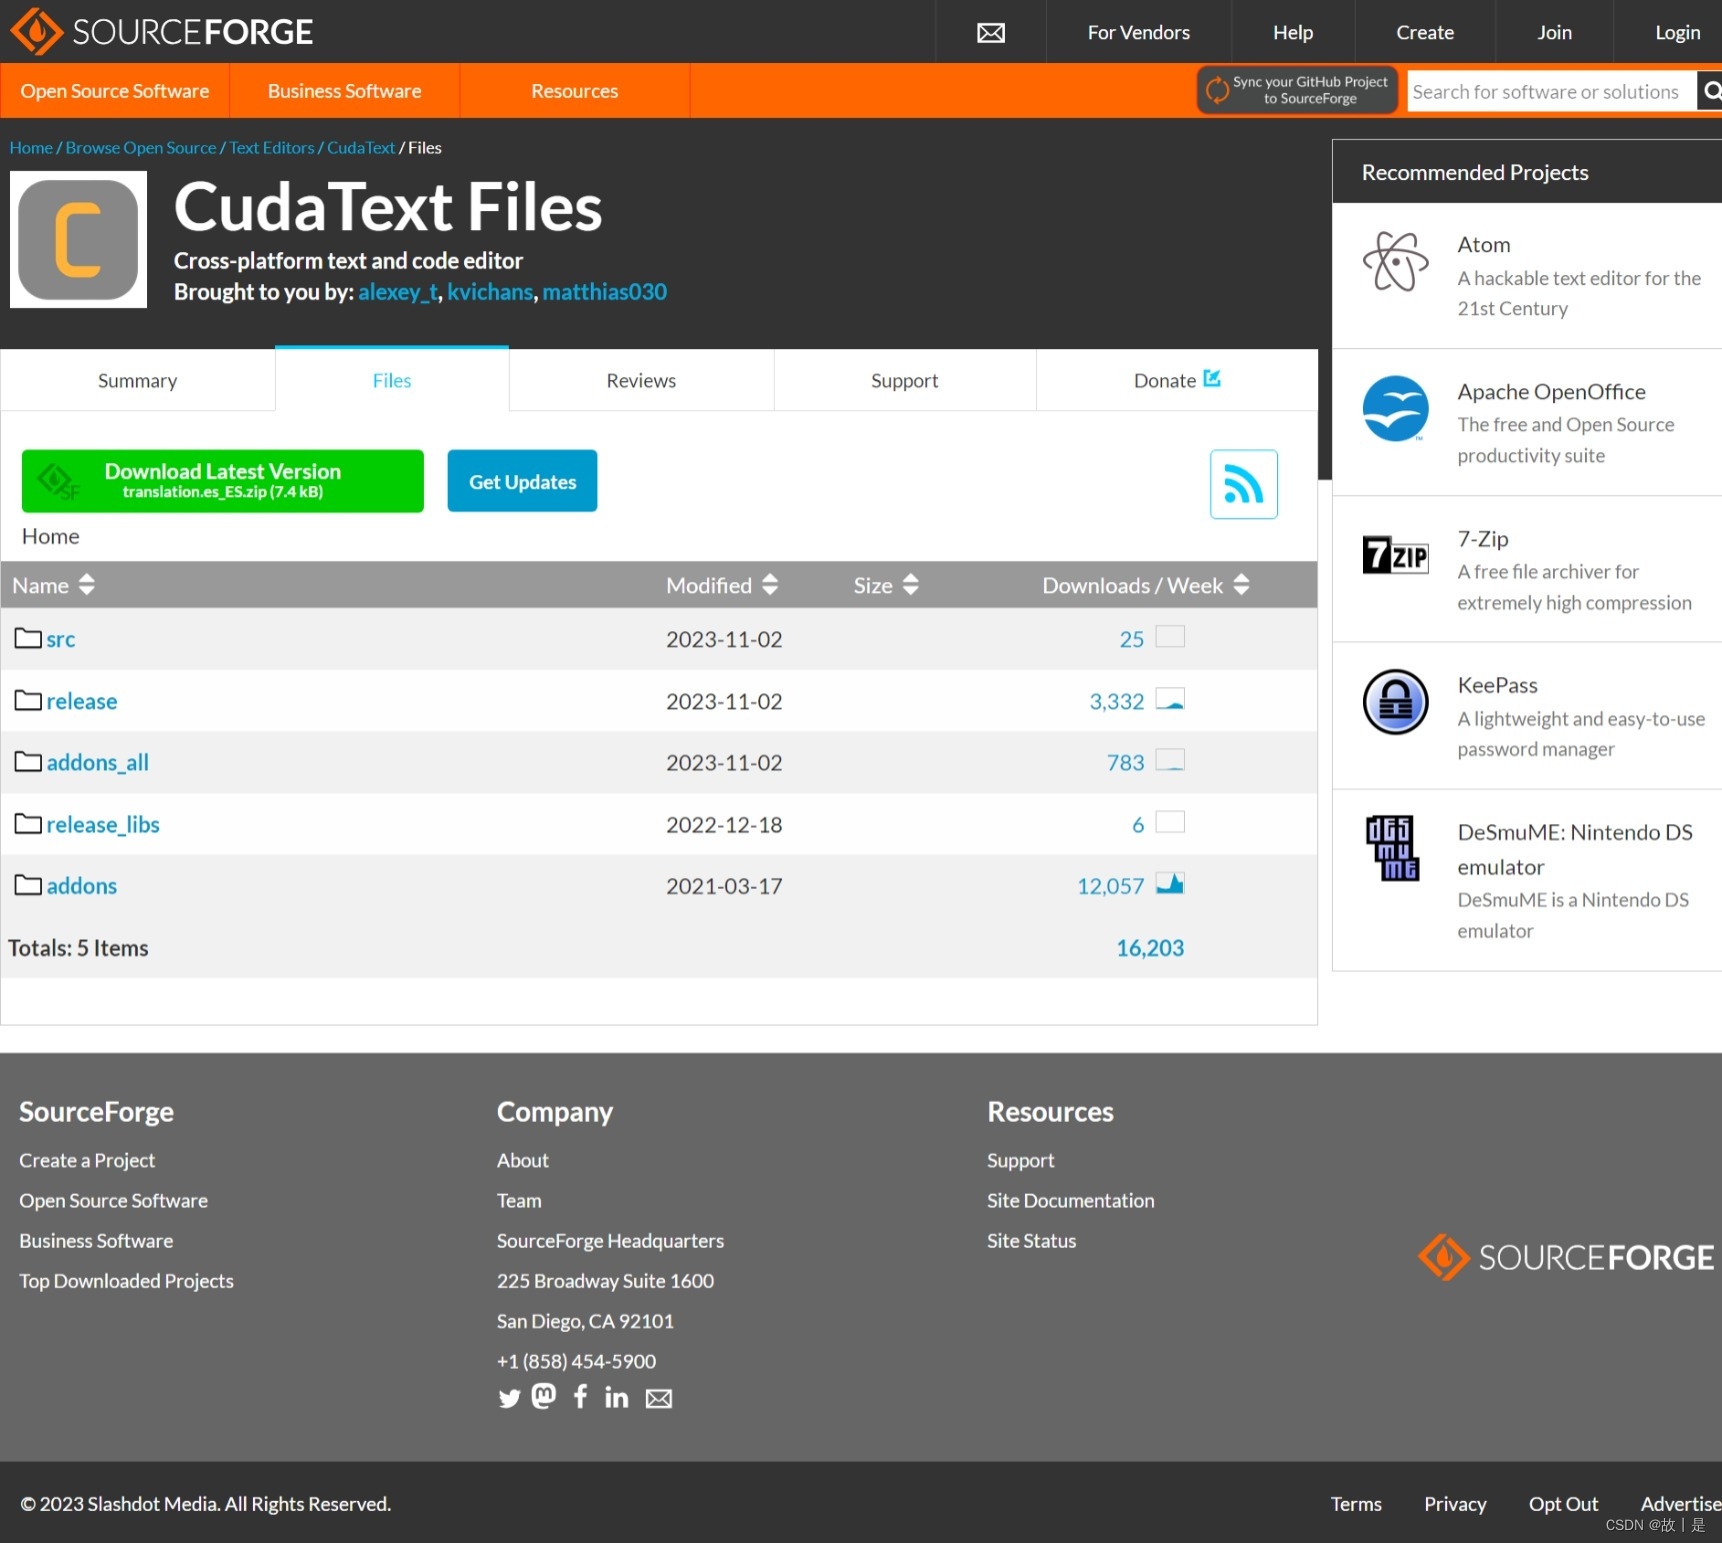This screenshot has width=1722, height=1543.
Task: Sort files by Size column
Action: [x=886, y=585]
